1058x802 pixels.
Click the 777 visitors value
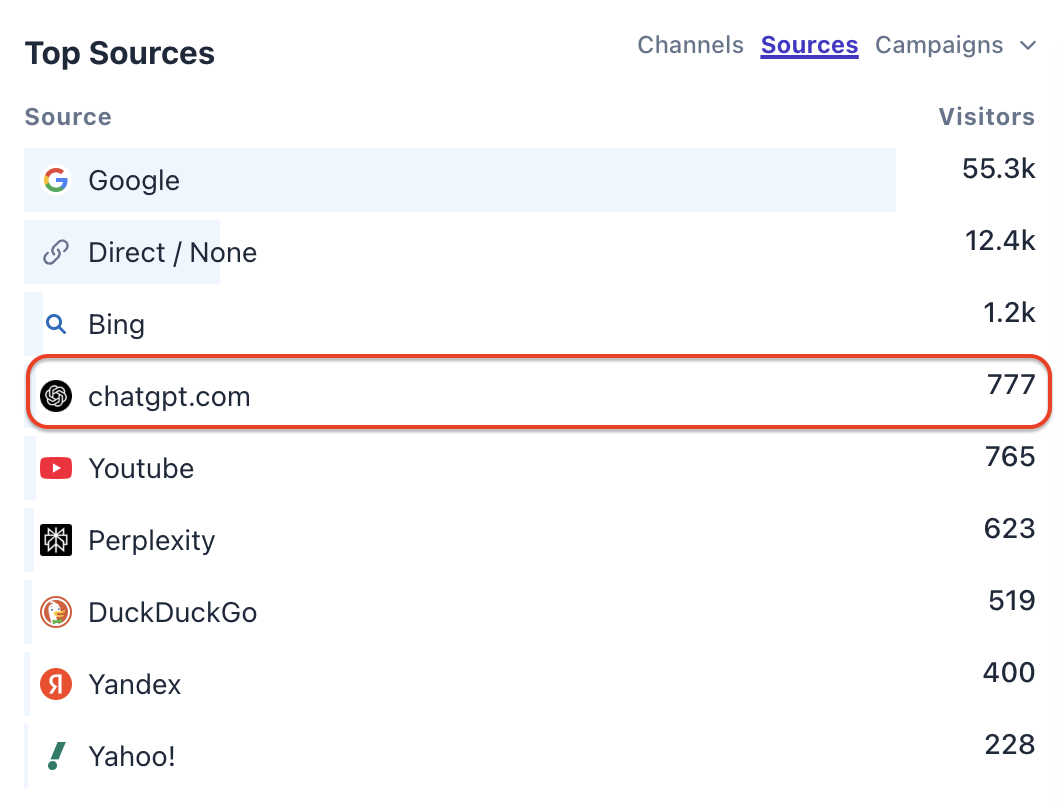1011,384
